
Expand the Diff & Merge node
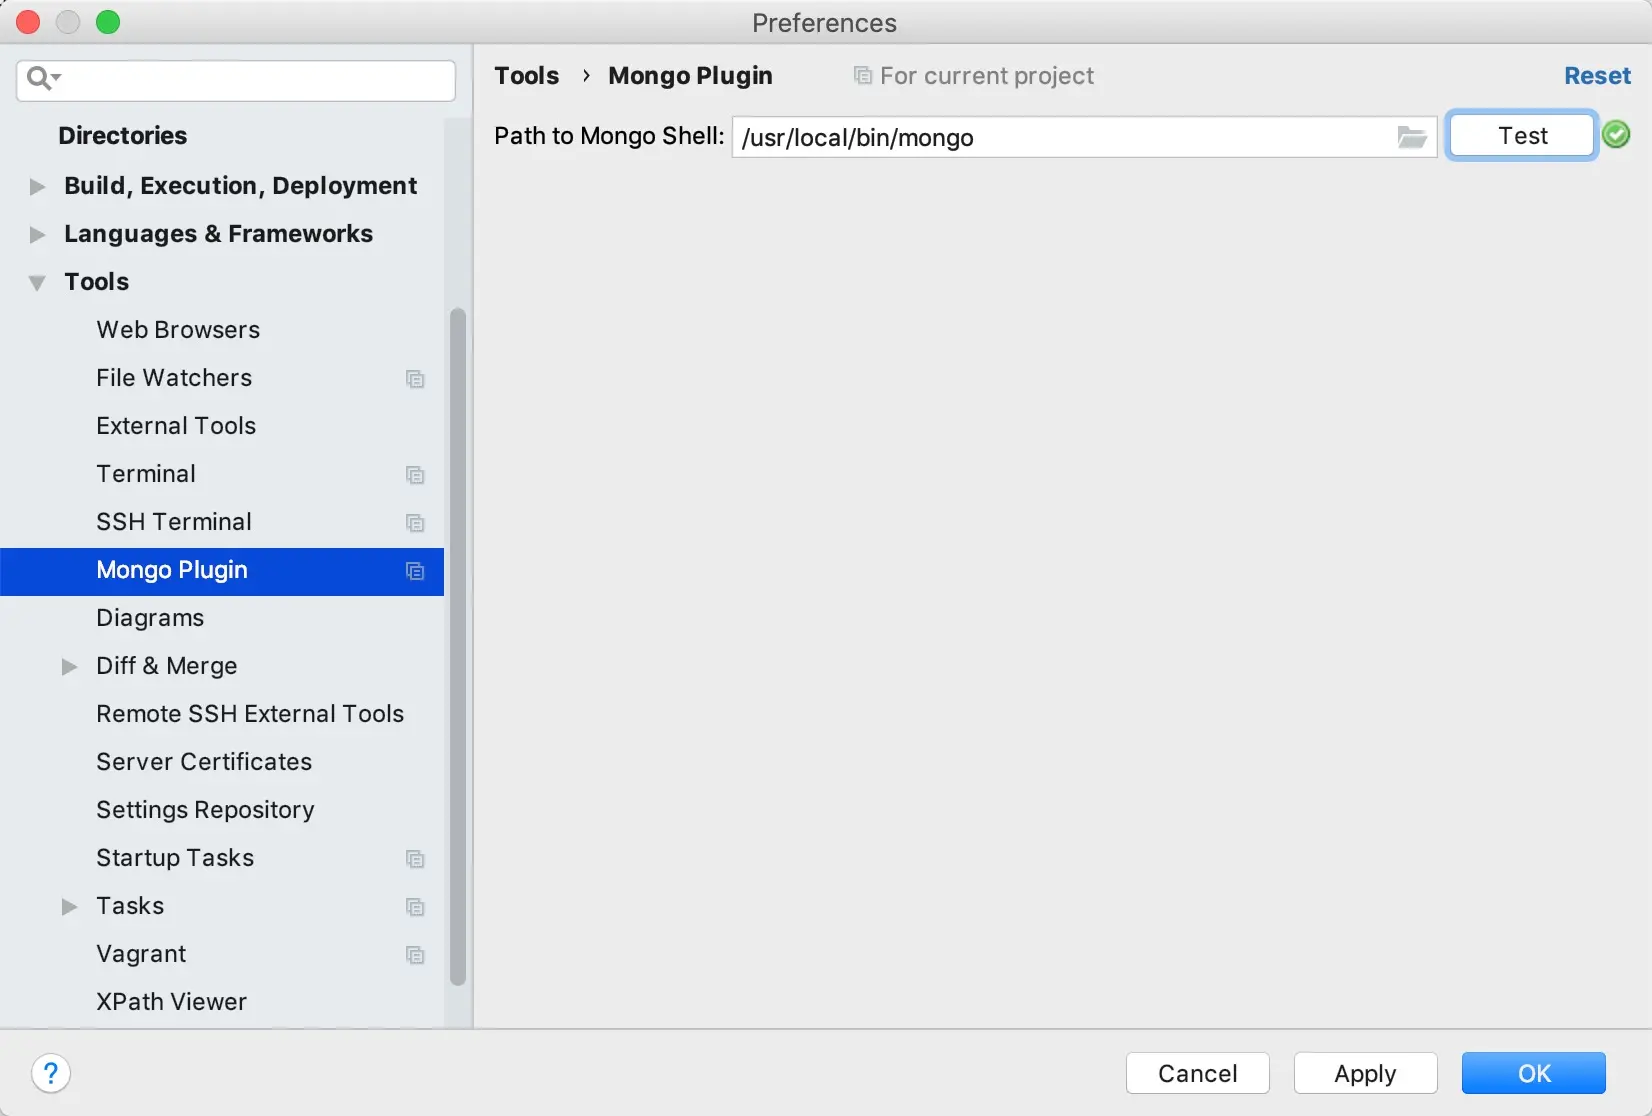point(69,667)
